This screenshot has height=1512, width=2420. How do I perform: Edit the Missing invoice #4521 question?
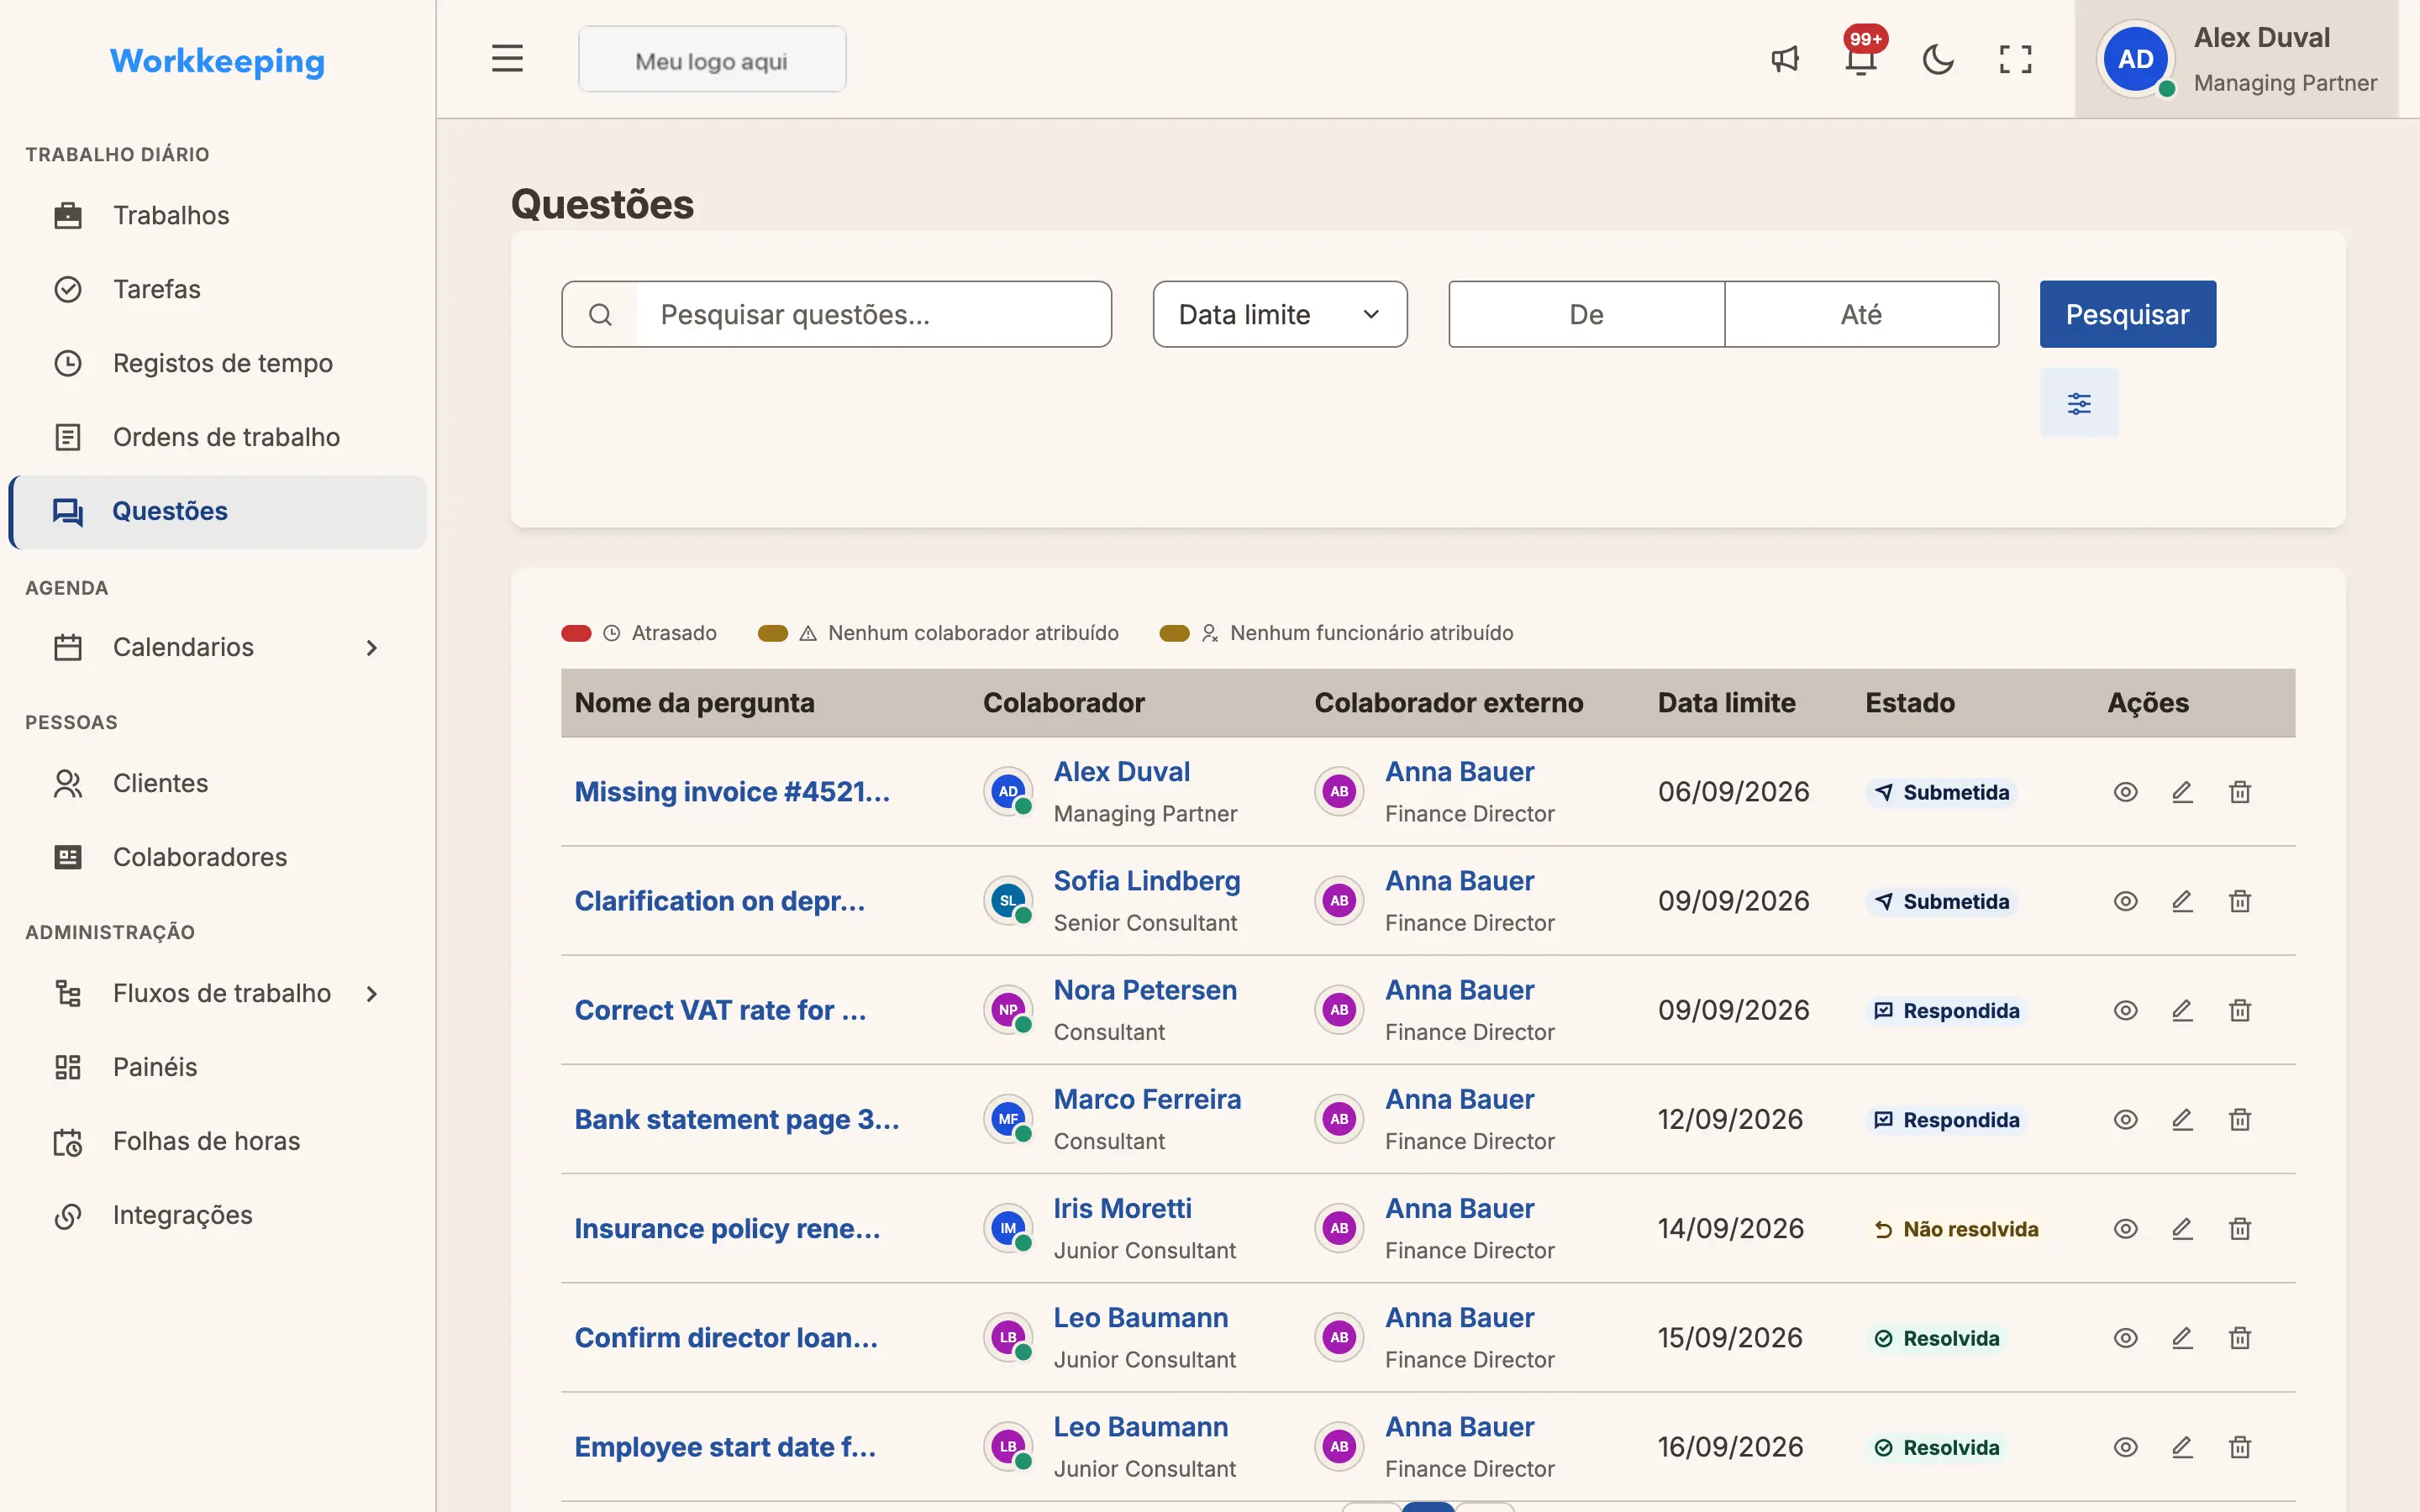click(2182, 792)
